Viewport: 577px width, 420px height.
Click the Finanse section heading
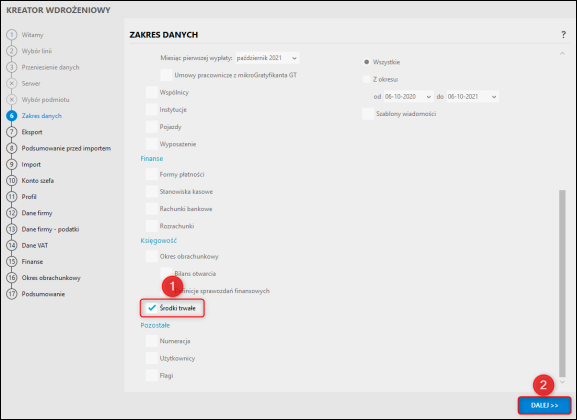(x=152, y=159)
